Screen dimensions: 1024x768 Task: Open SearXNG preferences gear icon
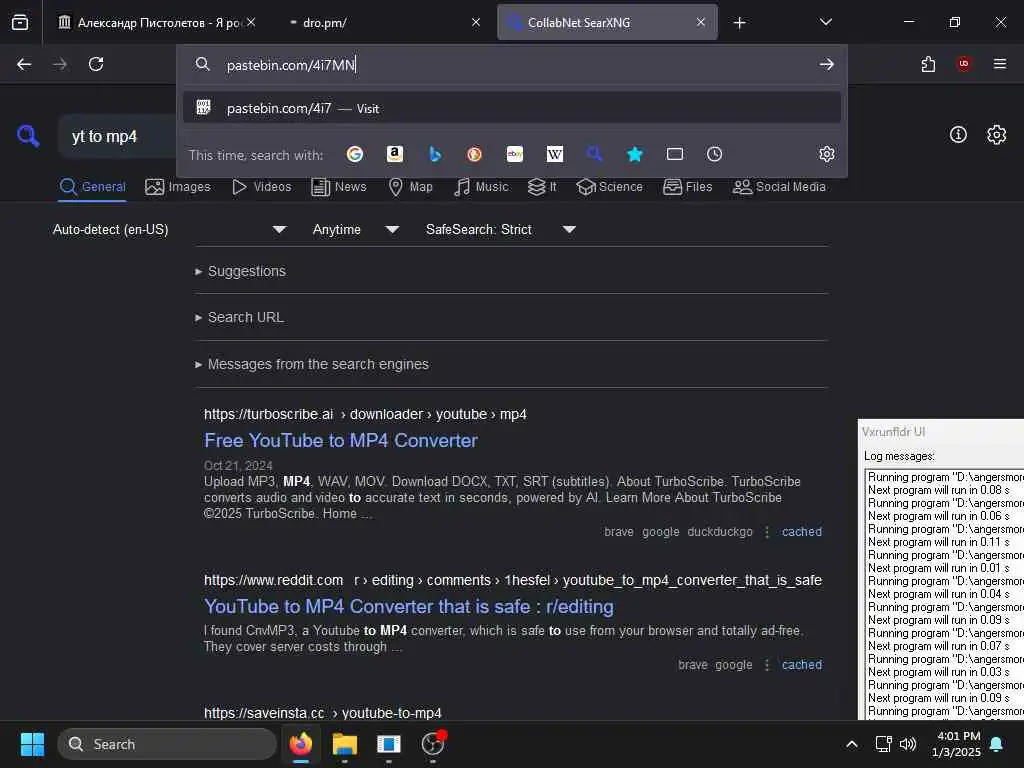point(997,135)
